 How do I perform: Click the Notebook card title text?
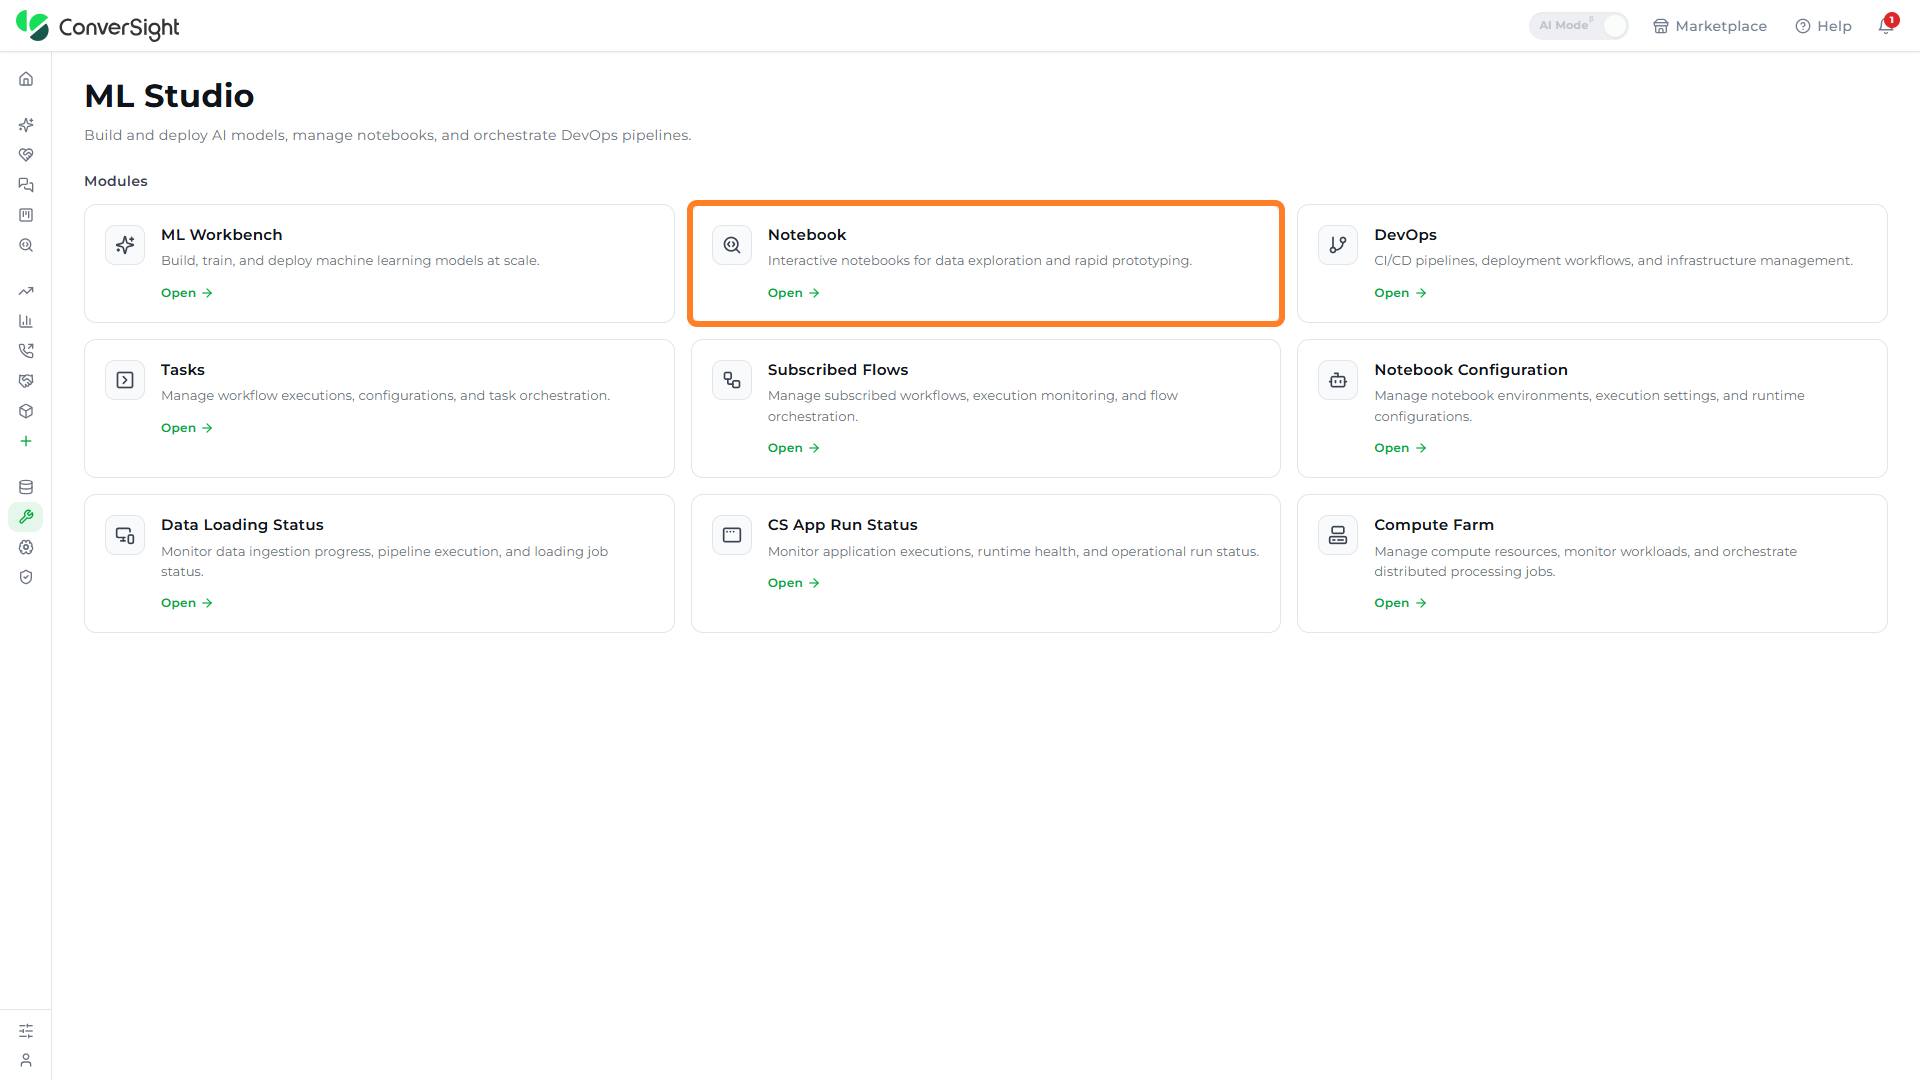[807, 235]
